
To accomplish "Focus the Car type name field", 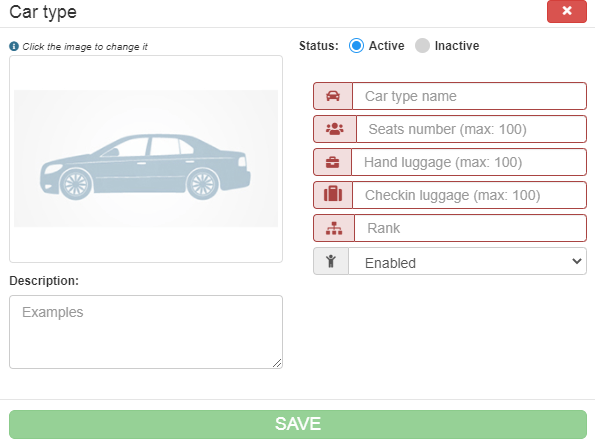I will tap(469, 96).
